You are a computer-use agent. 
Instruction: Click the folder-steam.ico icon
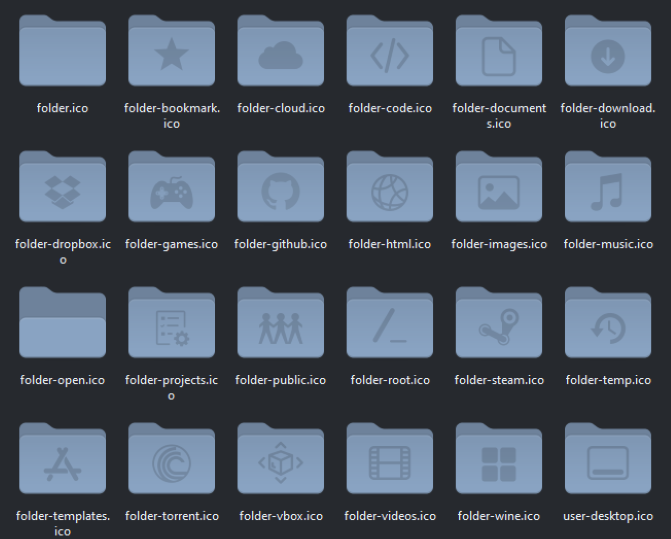[498, 326]
